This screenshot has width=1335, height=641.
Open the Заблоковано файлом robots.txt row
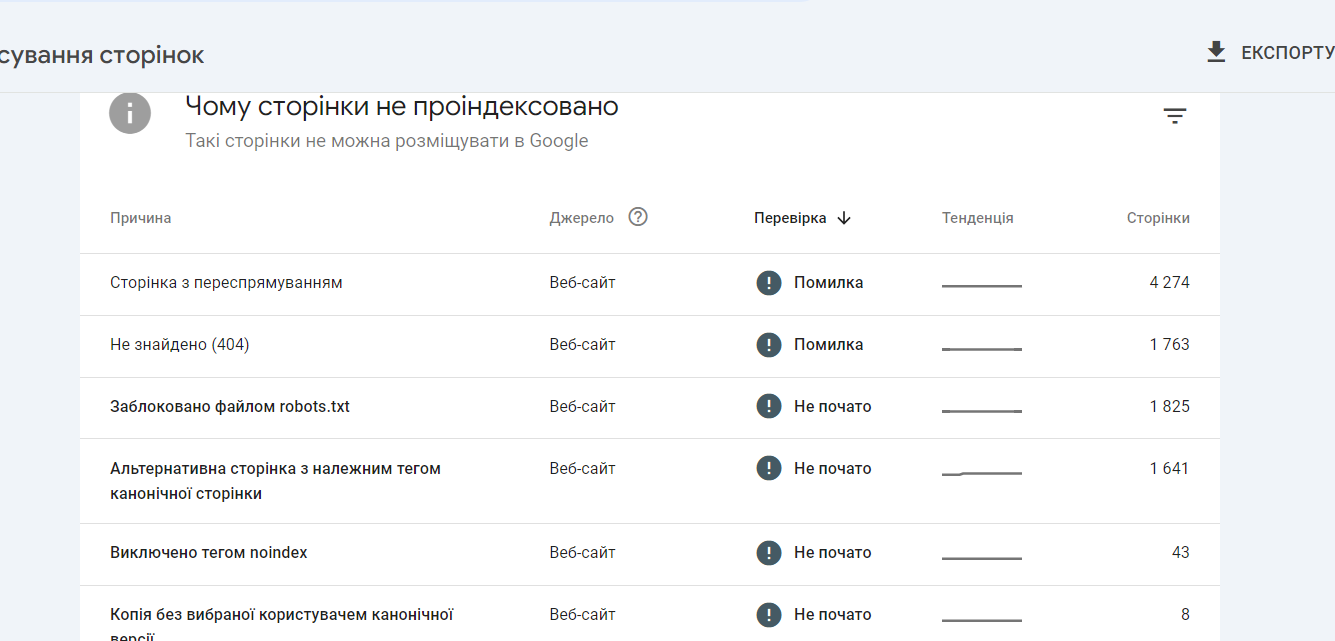[x=650, y=408]
